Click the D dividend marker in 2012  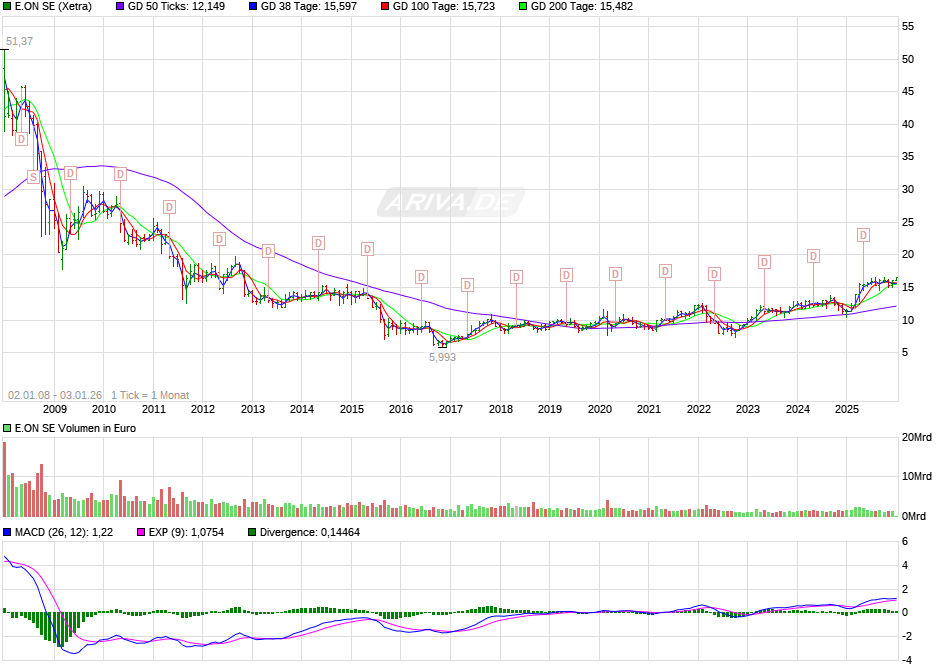(x=219, y=239)
